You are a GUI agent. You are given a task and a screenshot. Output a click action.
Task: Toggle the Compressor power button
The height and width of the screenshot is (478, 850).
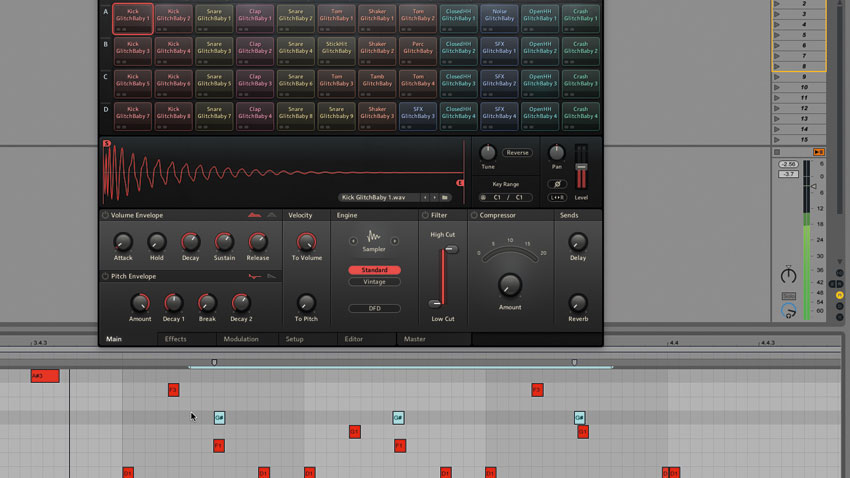(x=474, y=215)
